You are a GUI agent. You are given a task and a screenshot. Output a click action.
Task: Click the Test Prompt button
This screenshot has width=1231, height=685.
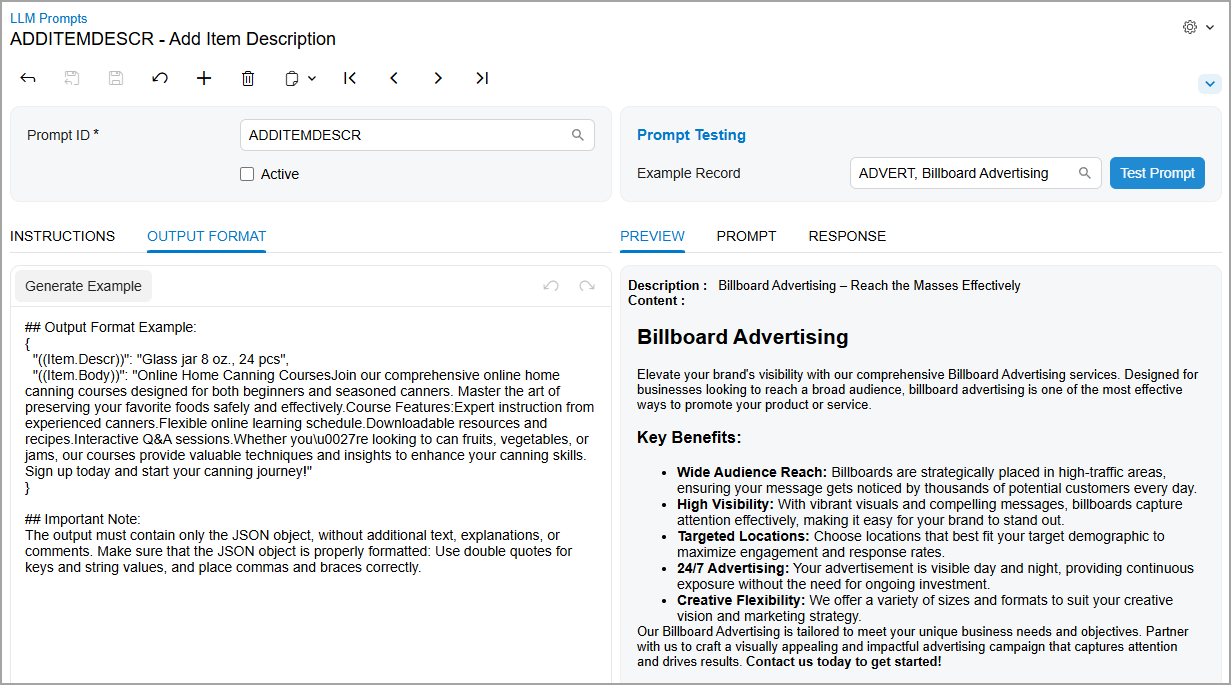point(1157,173)
